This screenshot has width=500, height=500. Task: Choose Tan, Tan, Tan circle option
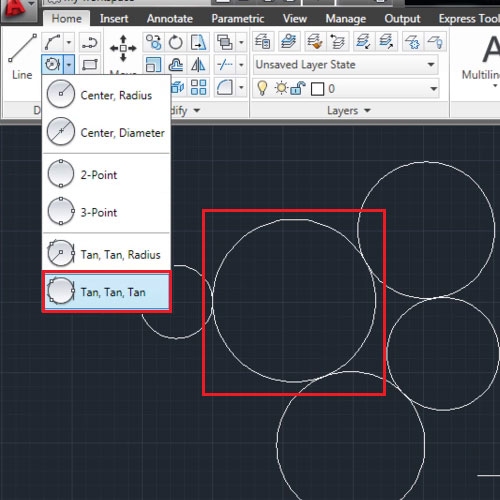point(107,292)
